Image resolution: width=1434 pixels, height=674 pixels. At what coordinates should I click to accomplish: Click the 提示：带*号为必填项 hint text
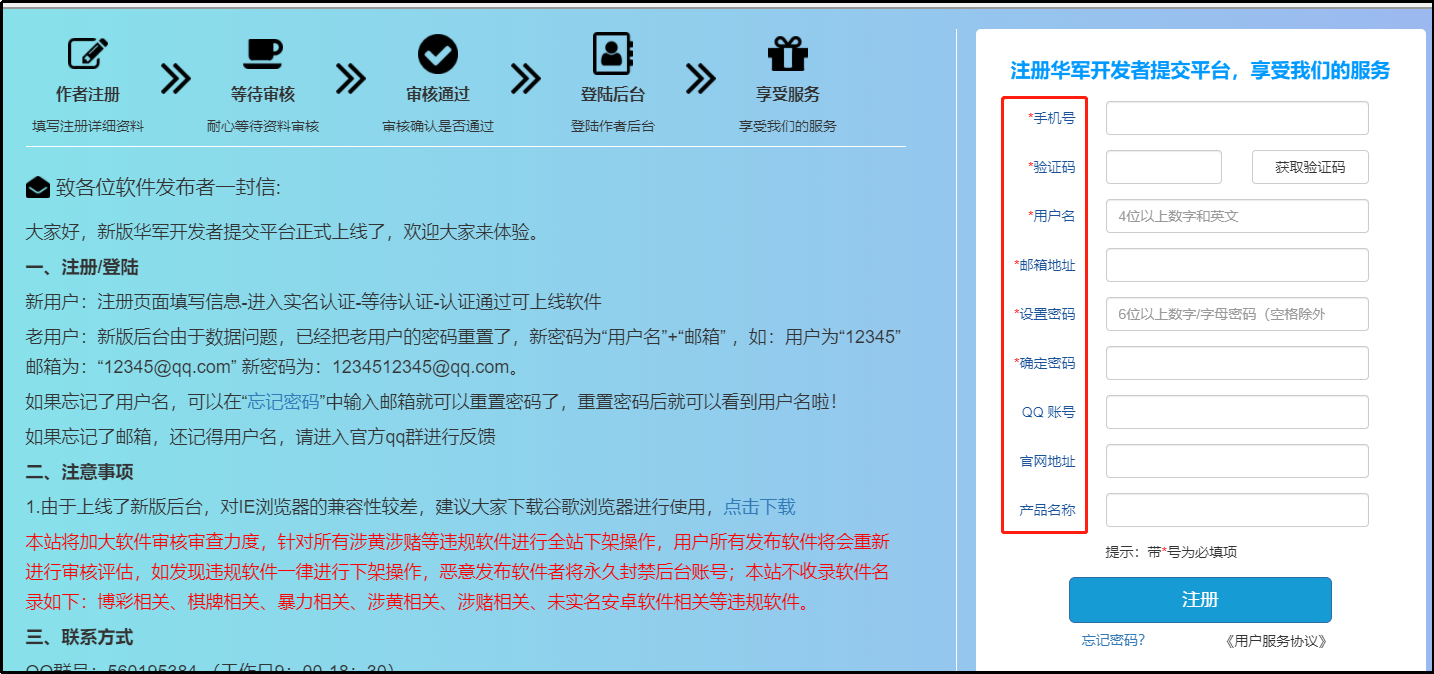[x=1171, y=552]
